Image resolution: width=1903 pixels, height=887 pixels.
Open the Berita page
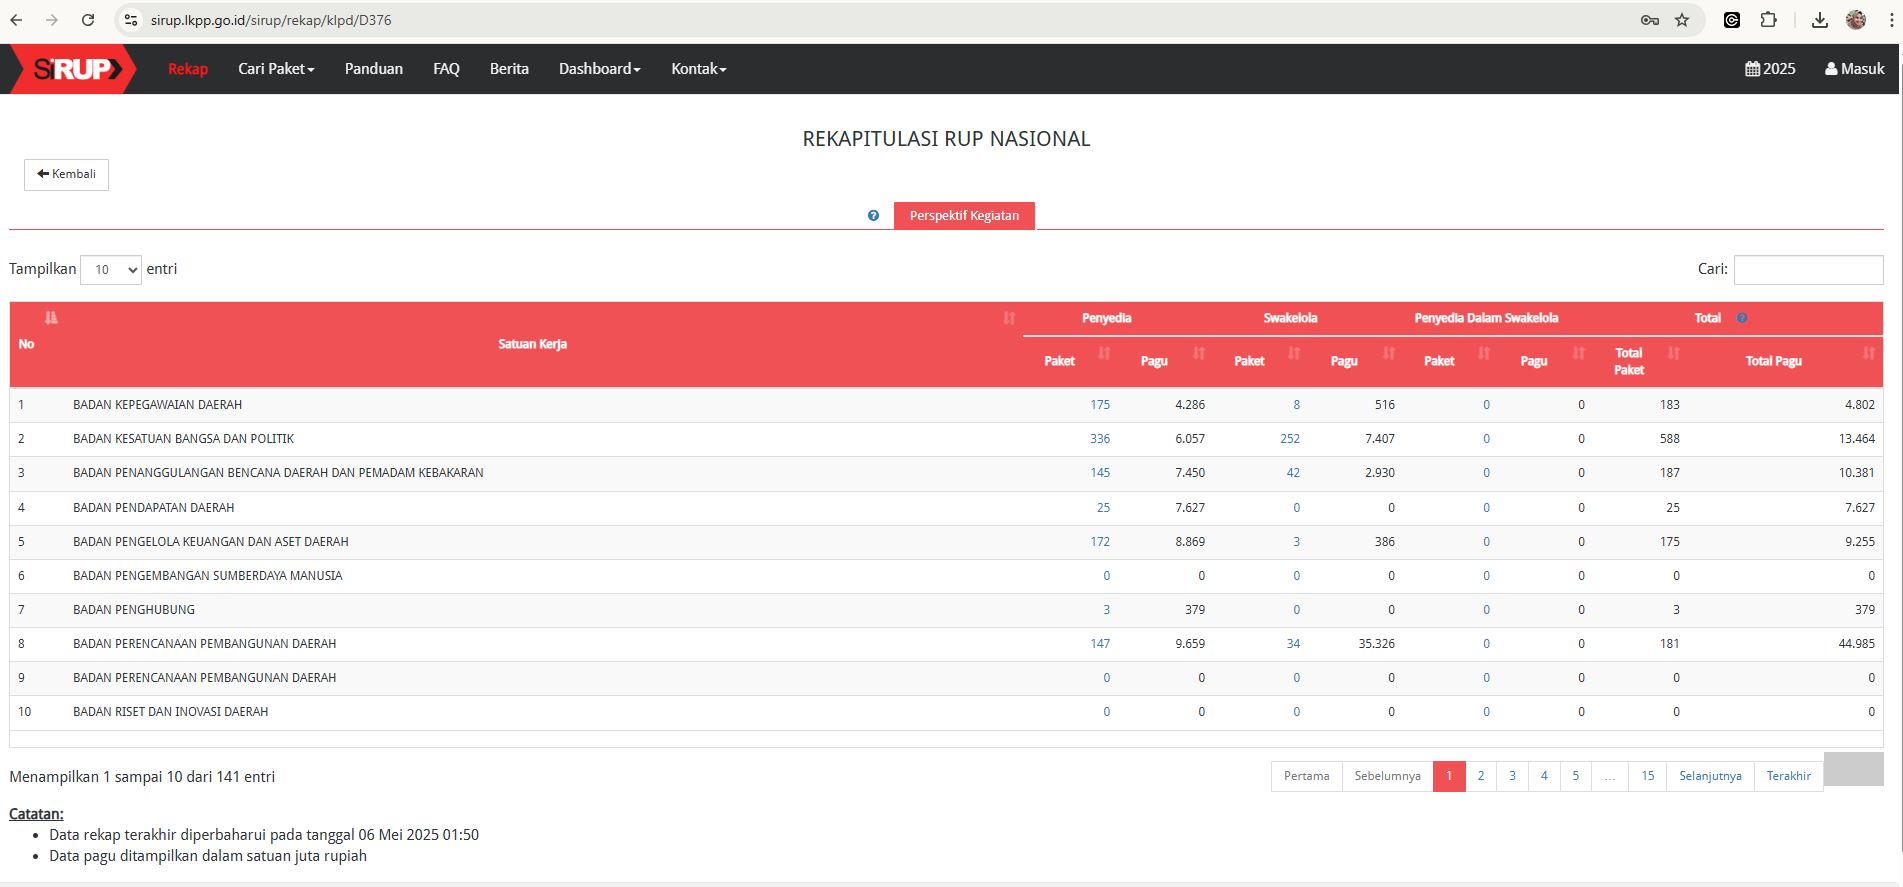point(509,69)
